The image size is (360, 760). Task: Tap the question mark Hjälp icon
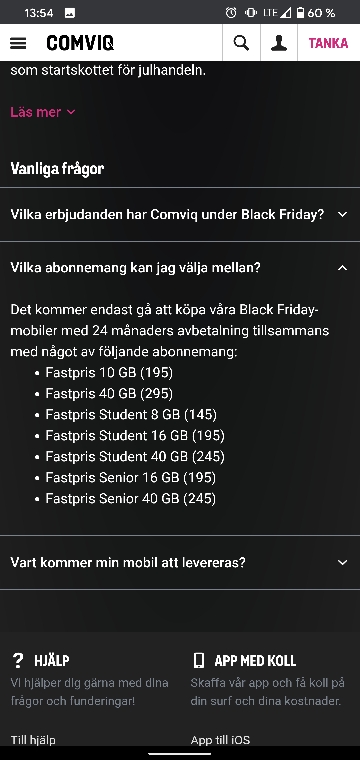click(x=18, y=660)
